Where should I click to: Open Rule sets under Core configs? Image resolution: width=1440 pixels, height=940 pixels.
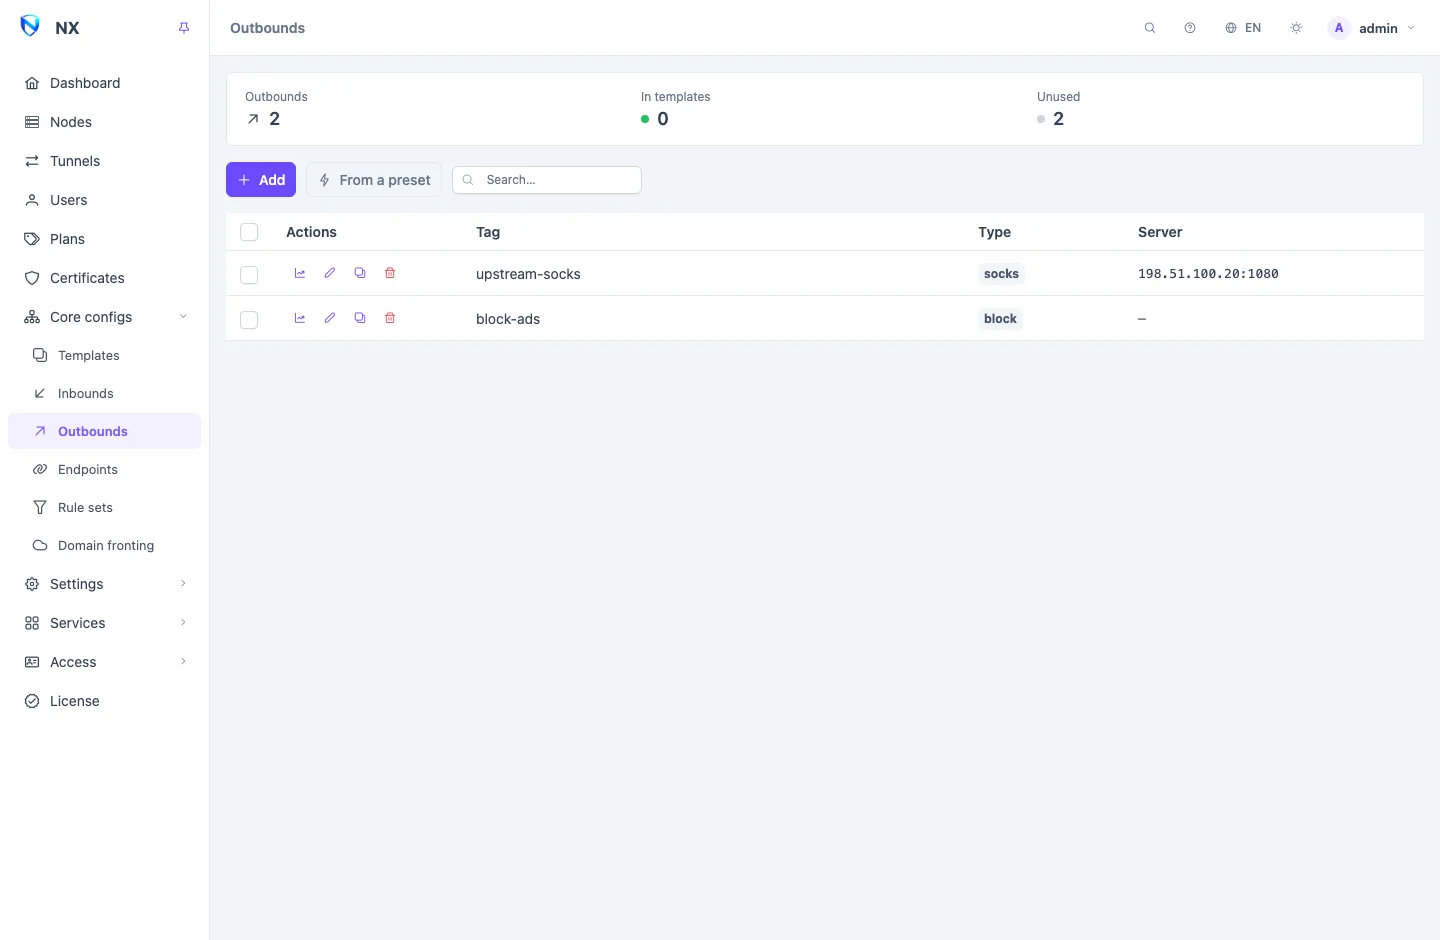tap(104, 507)
